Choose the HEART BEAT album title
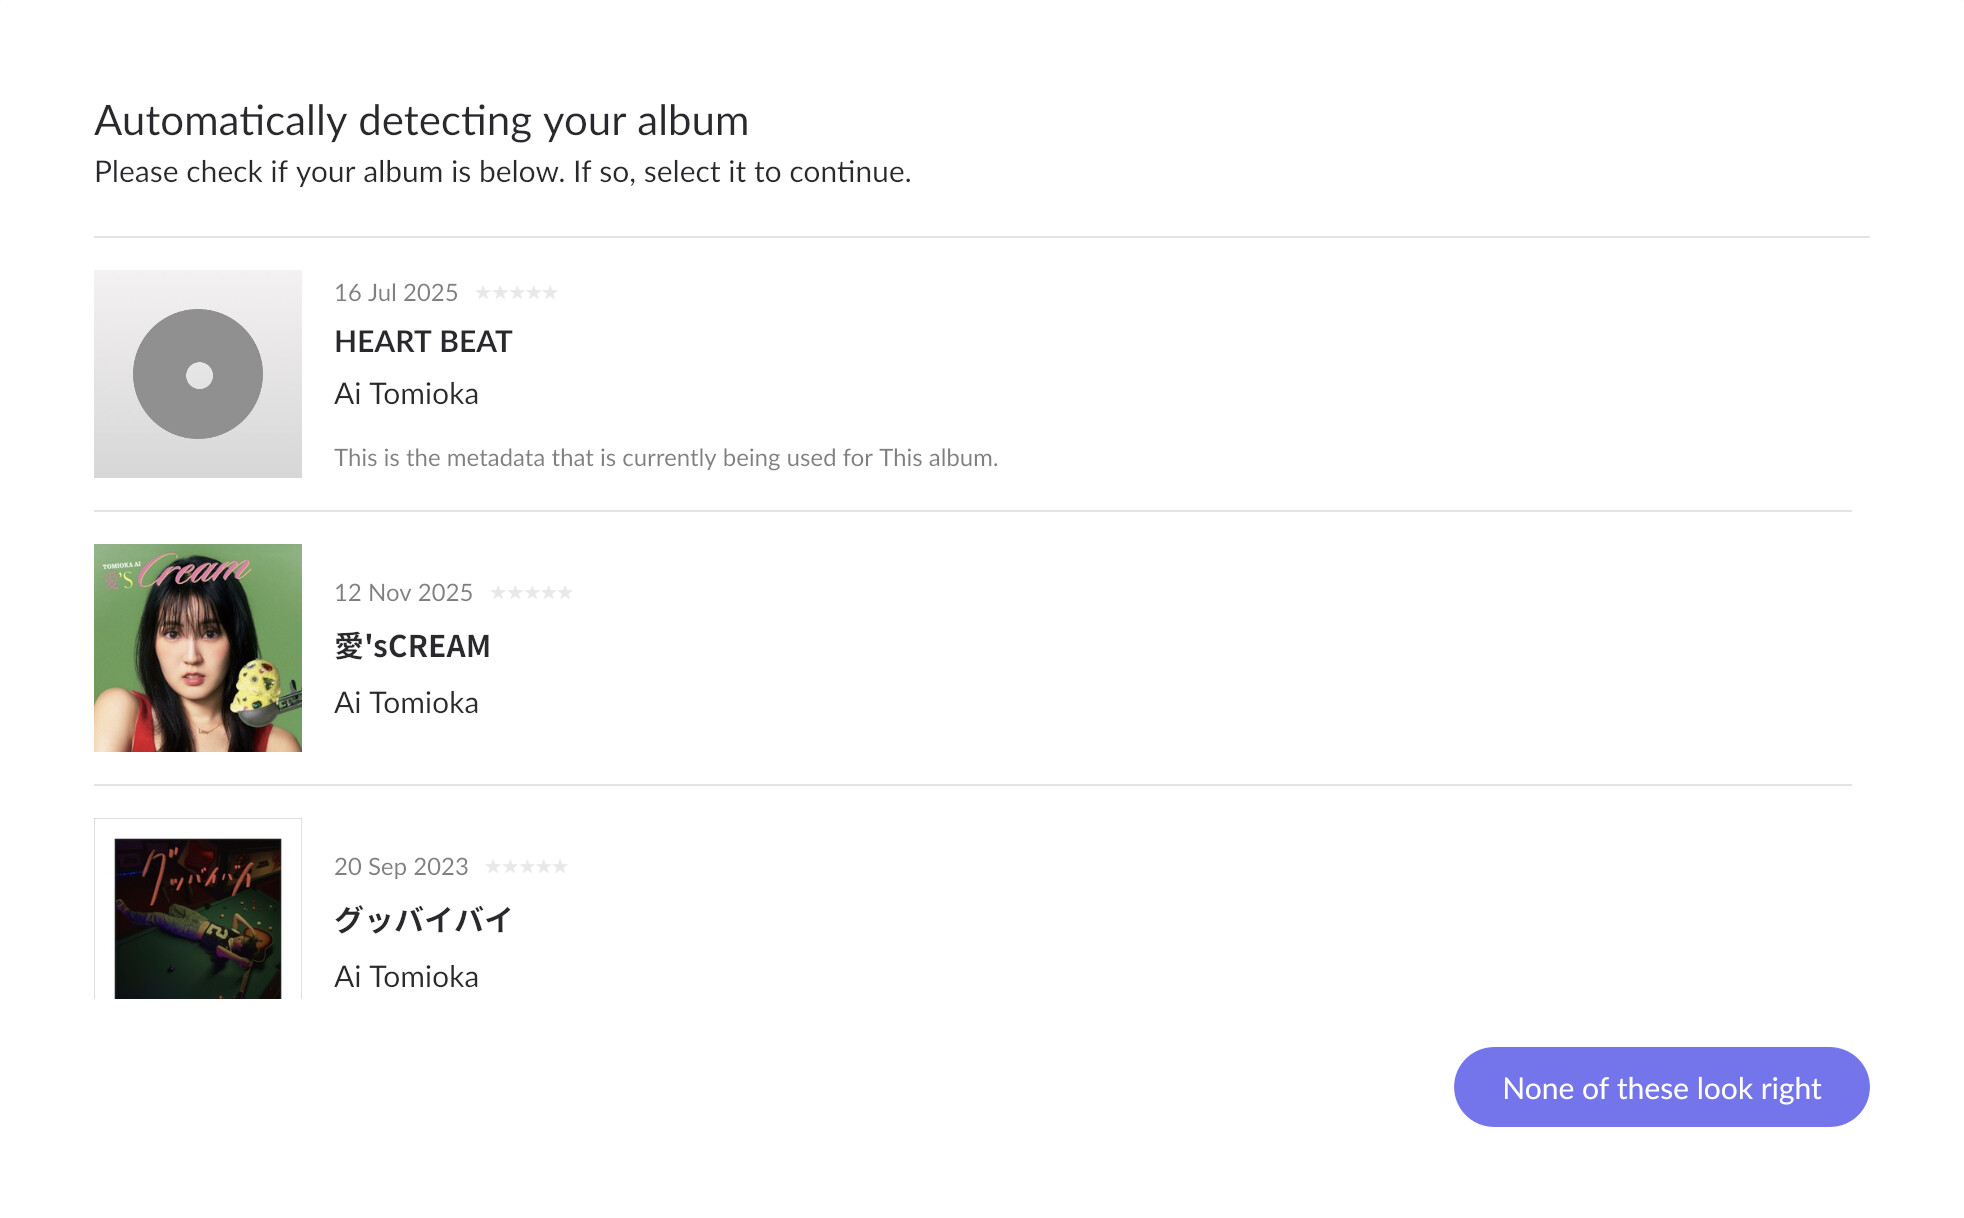The image size is (1964, 1218). (423, 342)
